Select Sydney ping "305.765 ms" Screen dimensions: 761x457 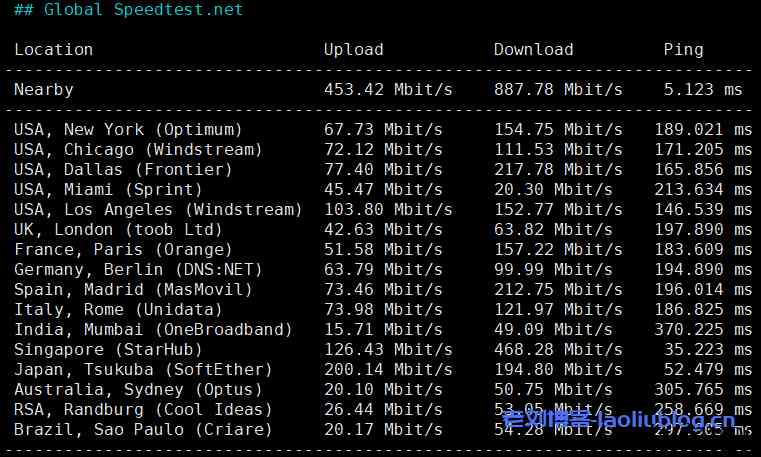click(x=703, y=390)
